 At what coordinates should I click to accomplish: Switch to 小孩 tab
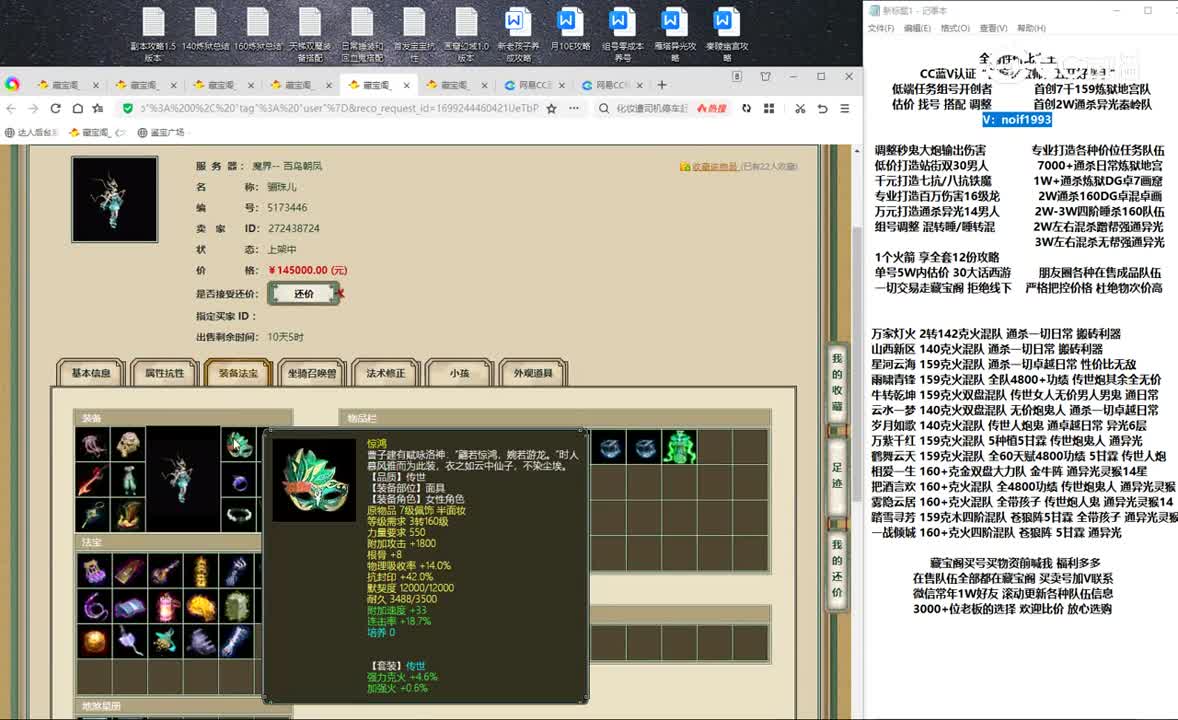(x=459, y=373)
